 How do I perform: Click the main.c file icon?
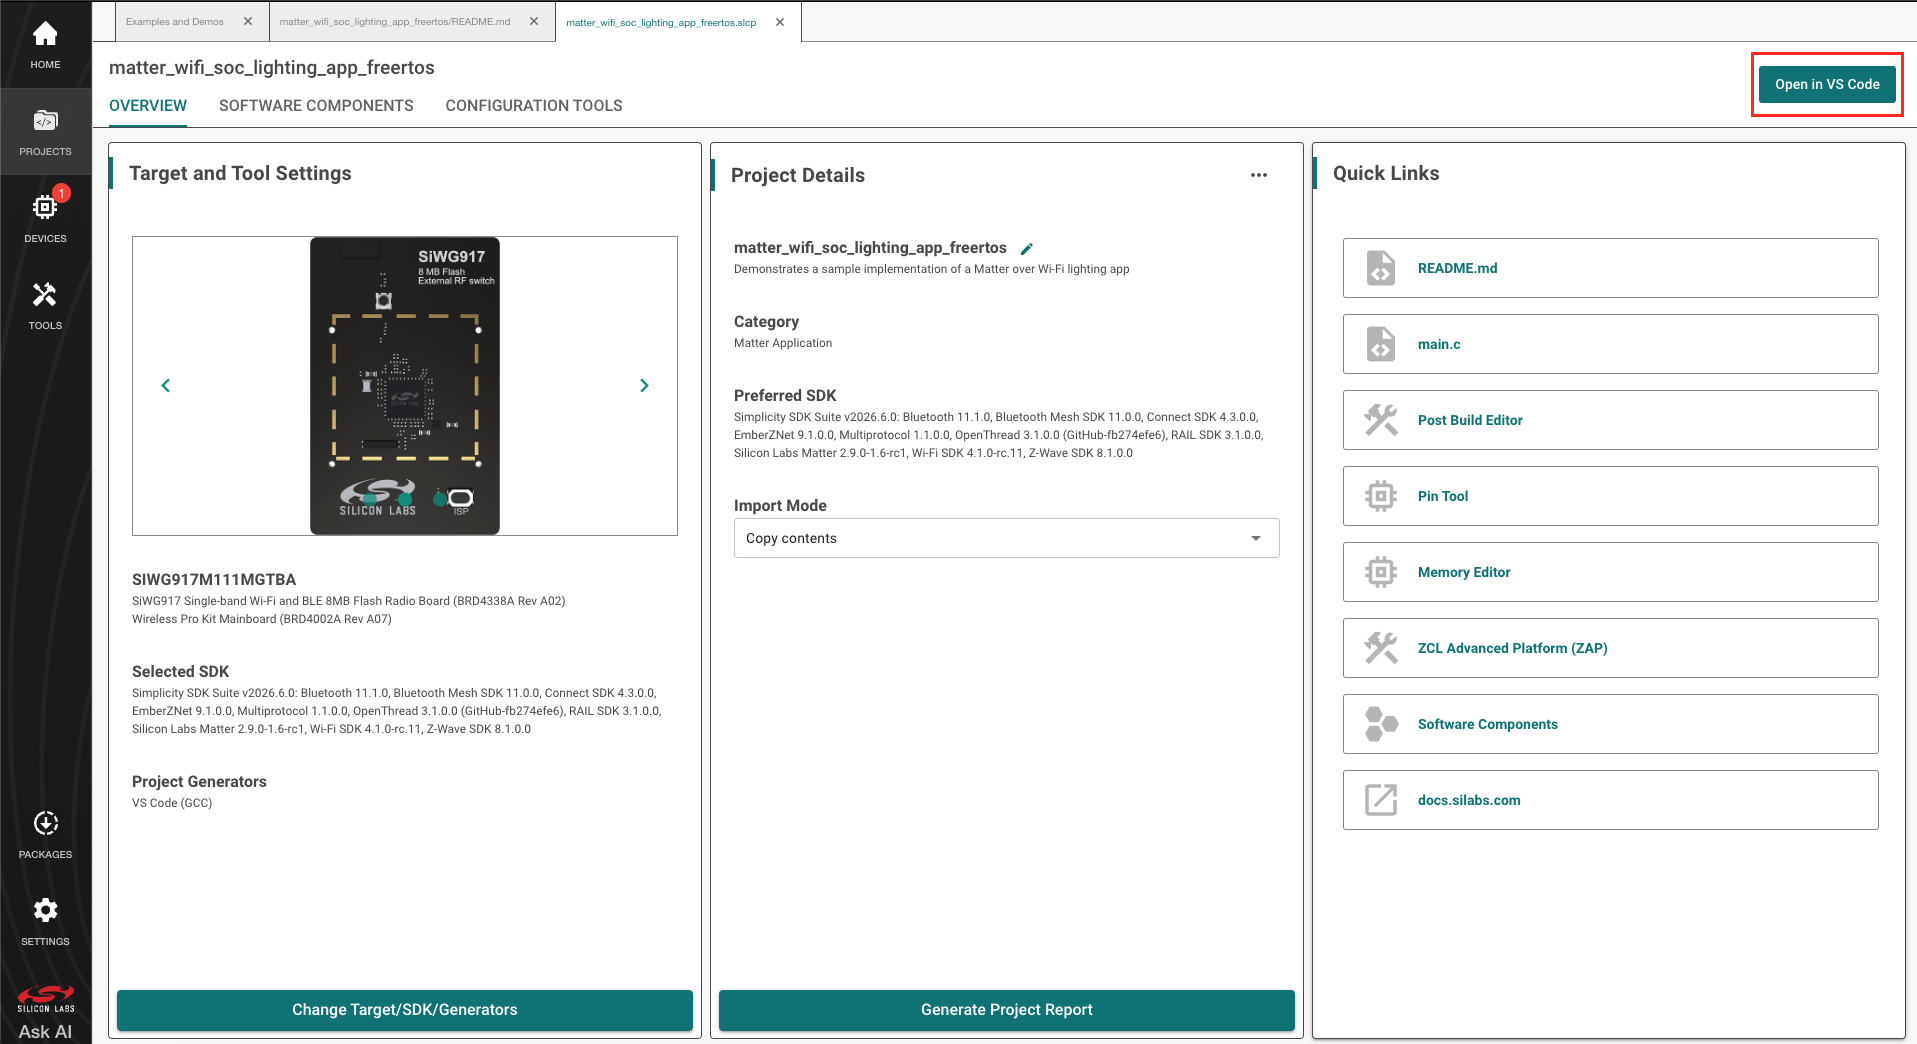[x=1381, y=344]
